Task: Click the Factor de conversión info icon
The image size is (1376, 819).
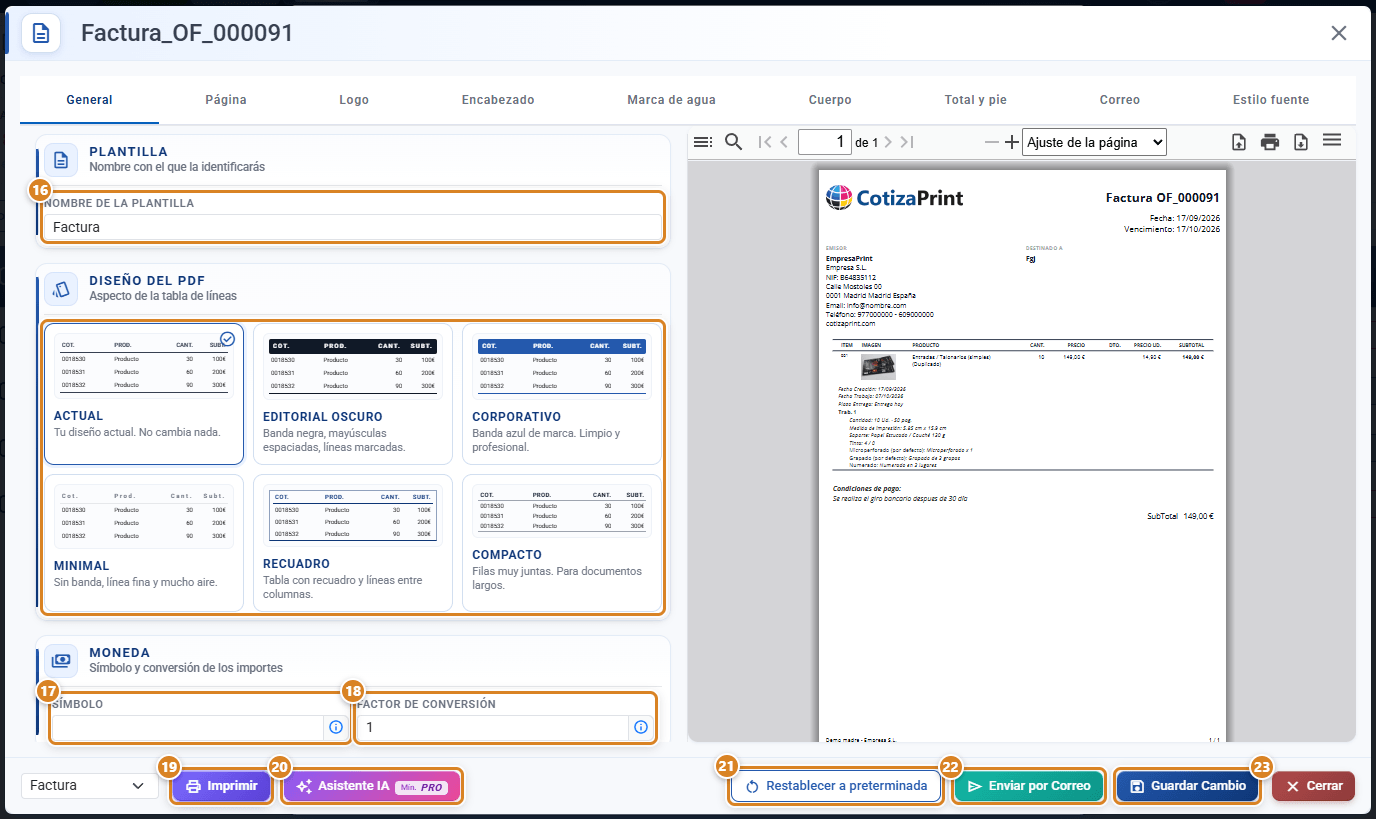Action: [641, 727]
